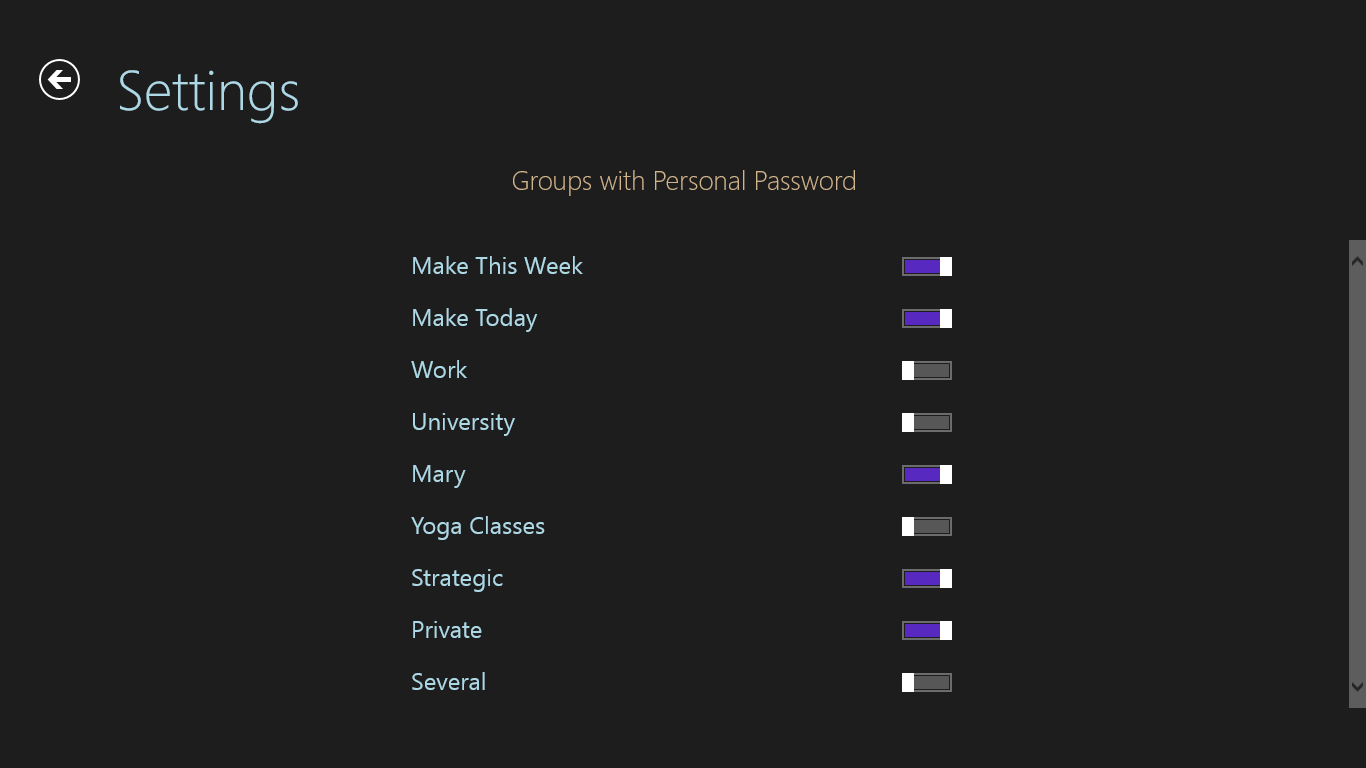
Task: Select the Make This Week label
Action: [x=497, y=266]
